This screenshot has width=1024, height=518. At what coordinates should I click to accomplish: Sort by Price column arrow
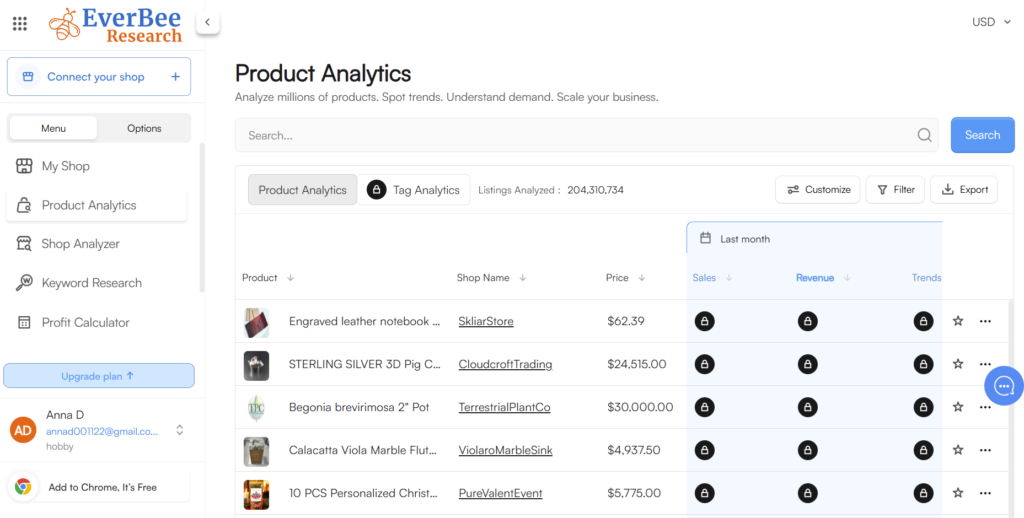tap(642, 278)
